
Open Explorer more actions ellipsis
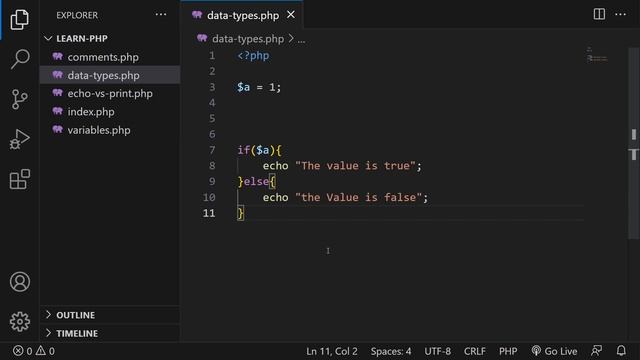pos(161,15)
